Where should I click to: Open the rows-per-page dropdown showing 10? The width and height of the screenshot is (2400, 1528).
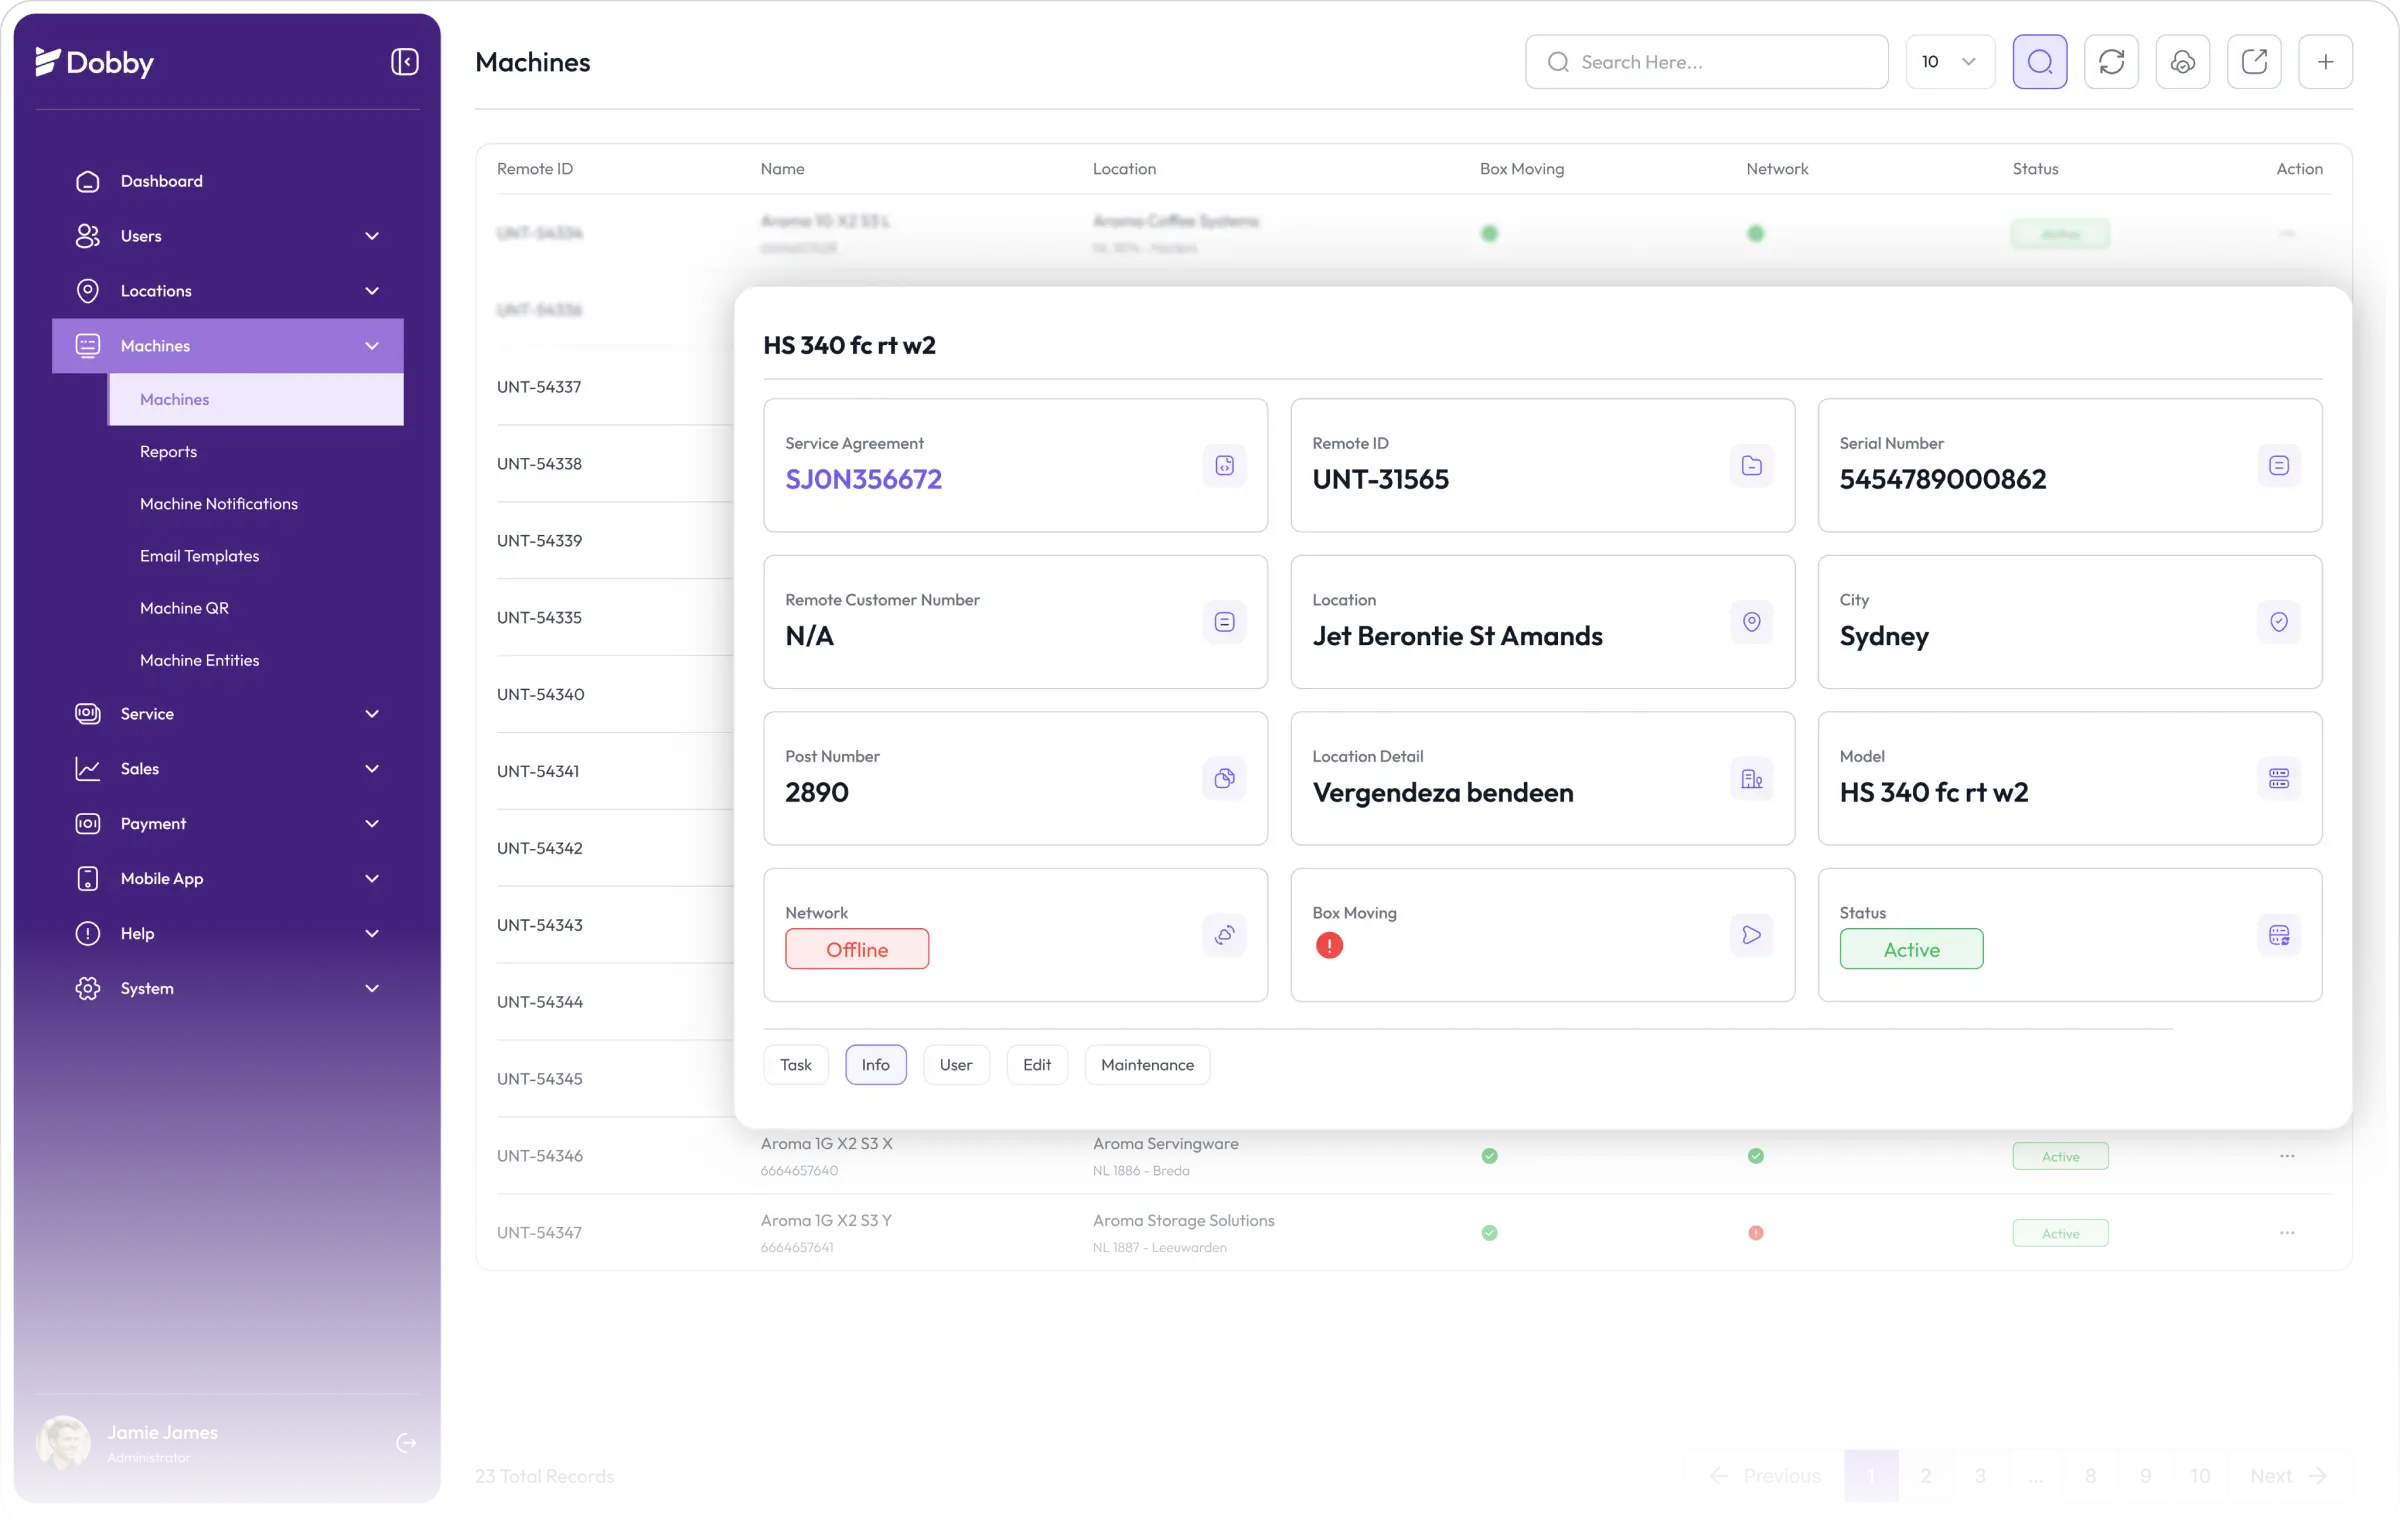tap(1949, 62)
